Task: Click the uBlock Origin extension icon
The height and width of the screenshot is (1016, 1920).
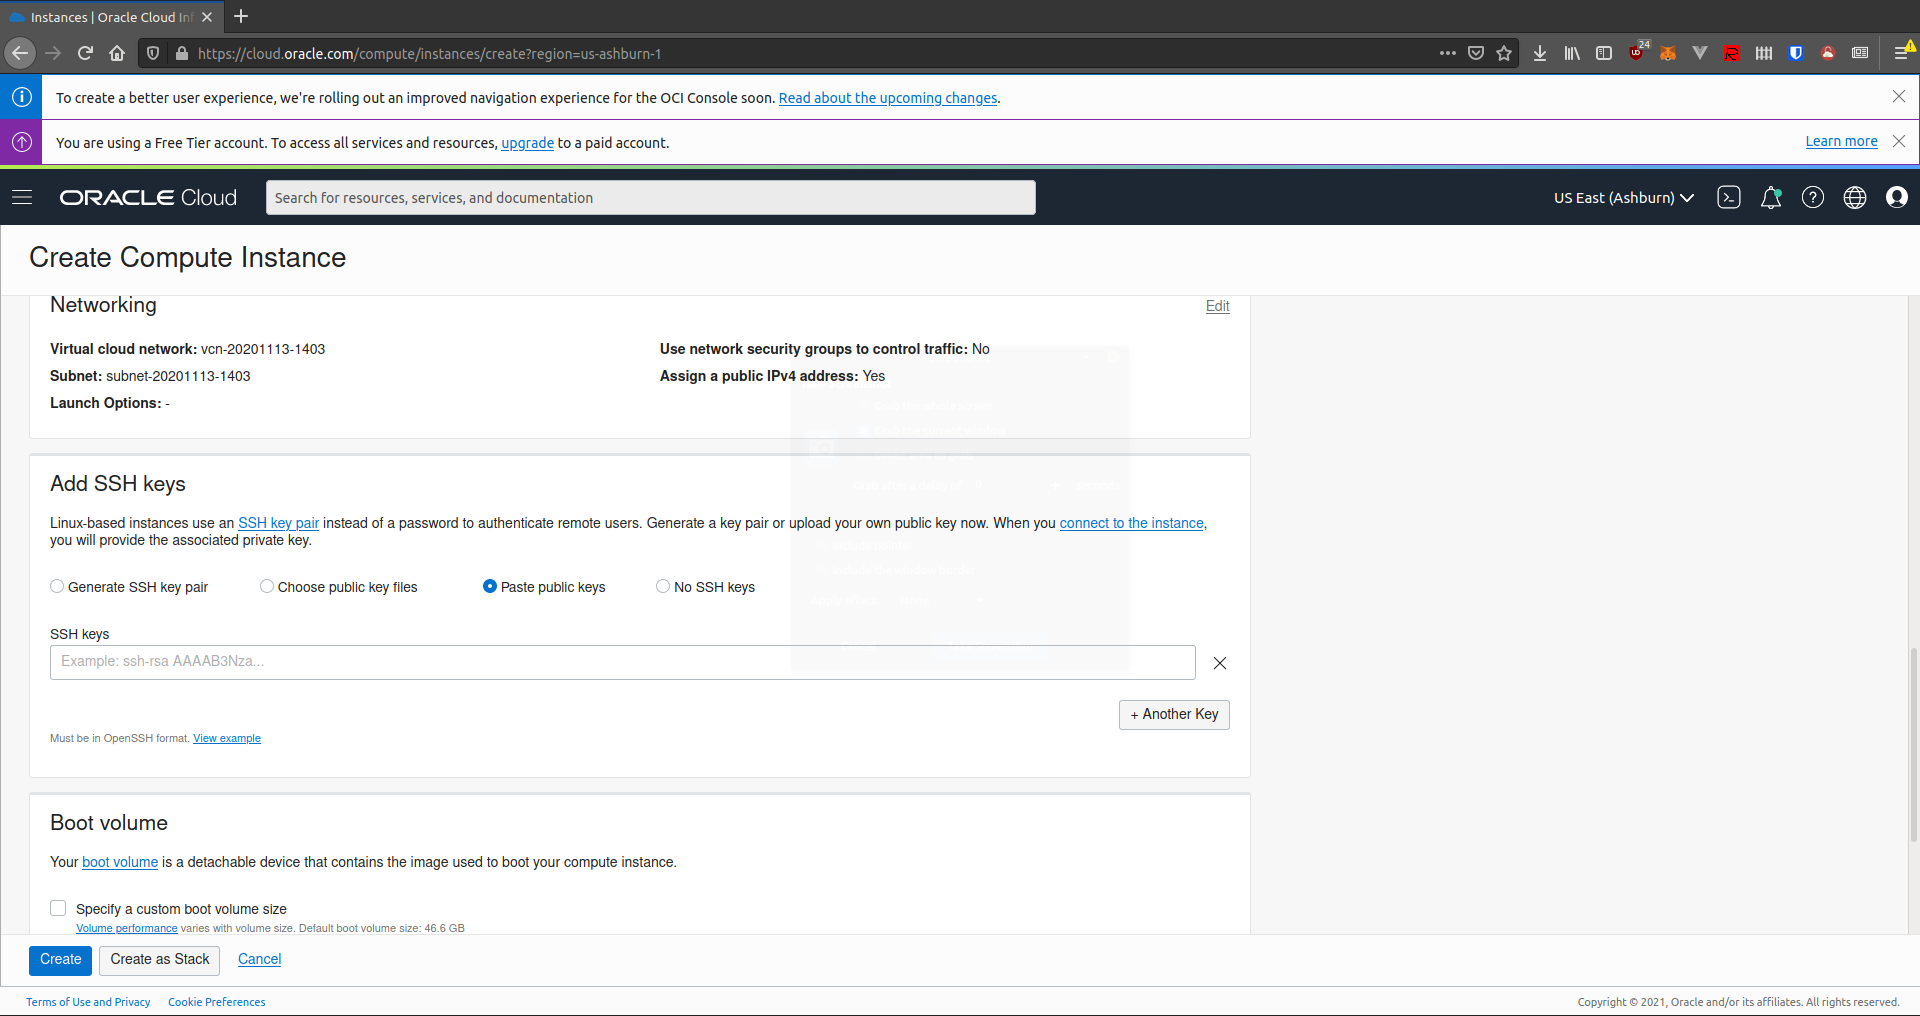Action: 1637,53
